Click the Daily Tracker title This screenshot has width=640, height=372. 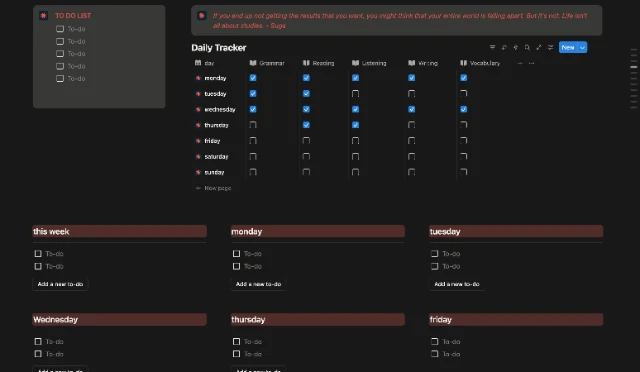point(219,48)
